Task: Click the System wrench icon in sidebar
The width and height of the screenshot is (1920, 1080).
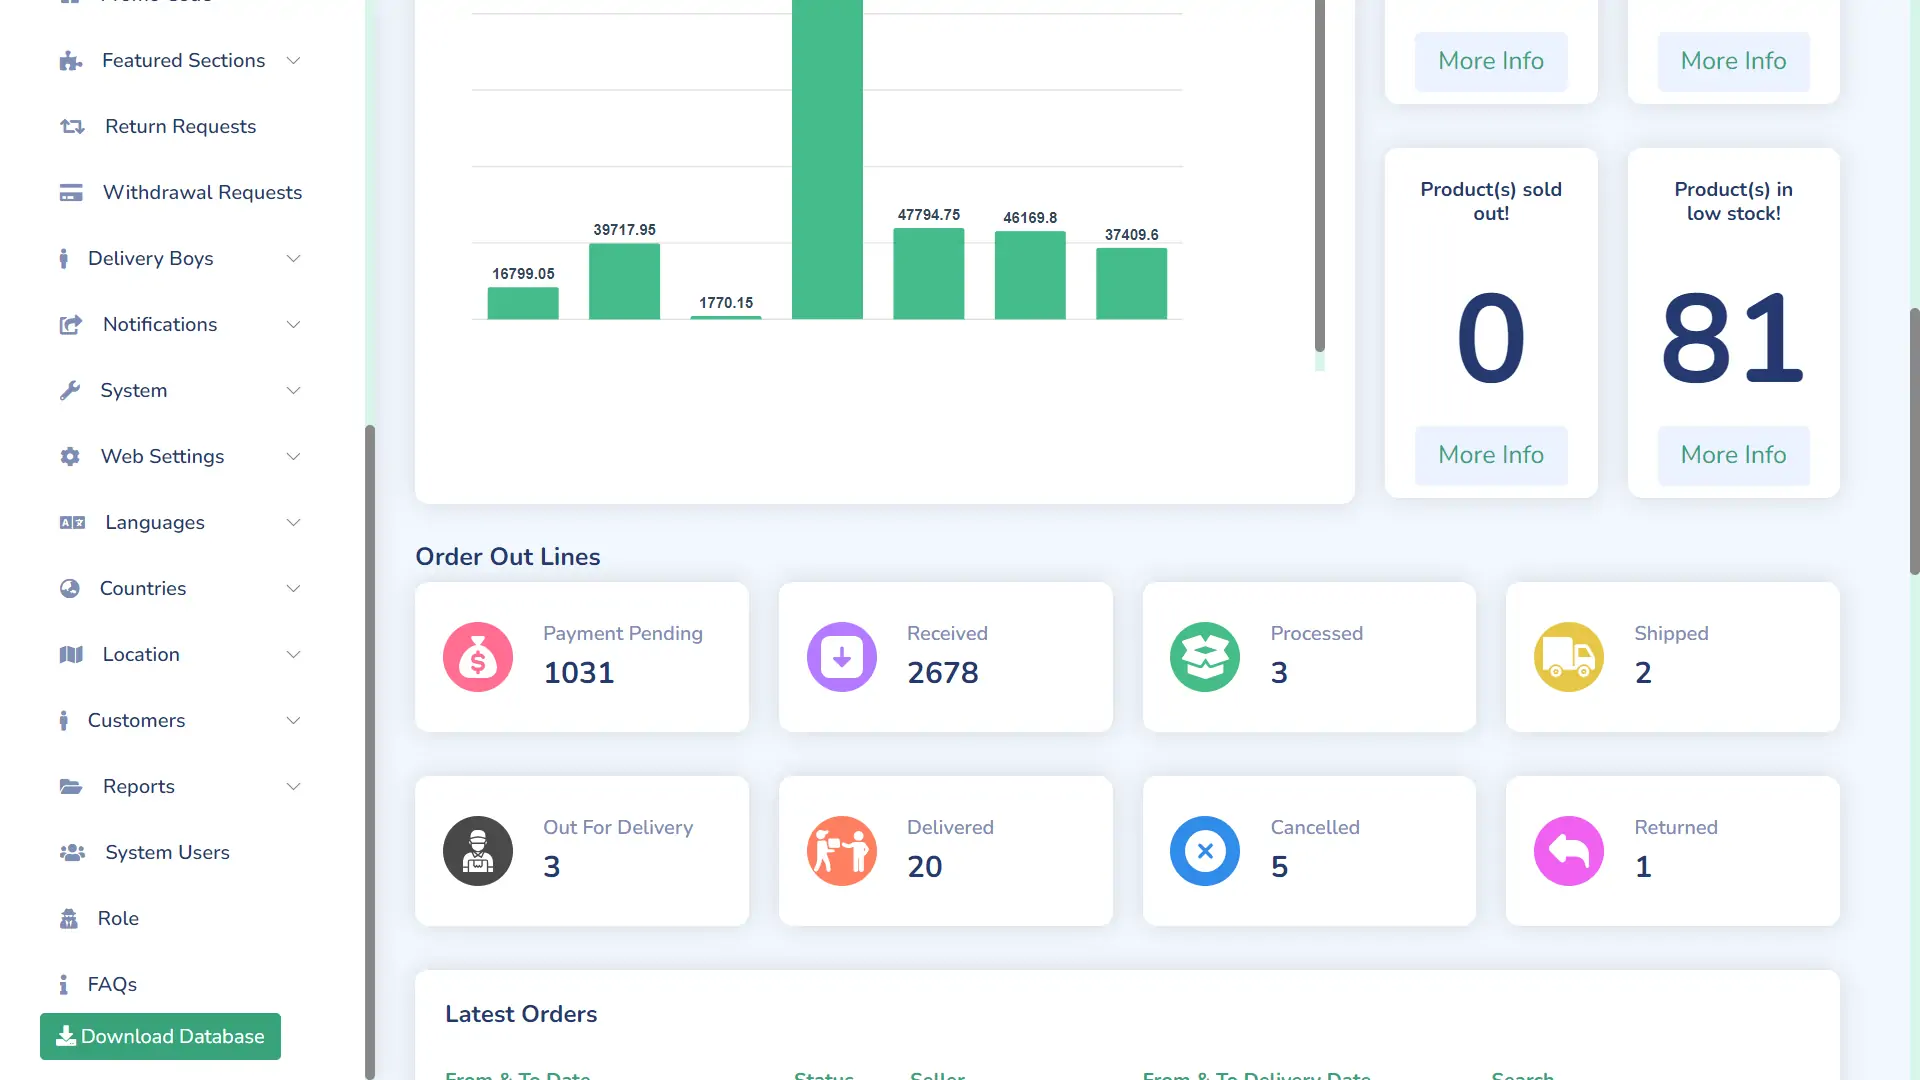Action: pyautogui.click(x=70, y=391)
